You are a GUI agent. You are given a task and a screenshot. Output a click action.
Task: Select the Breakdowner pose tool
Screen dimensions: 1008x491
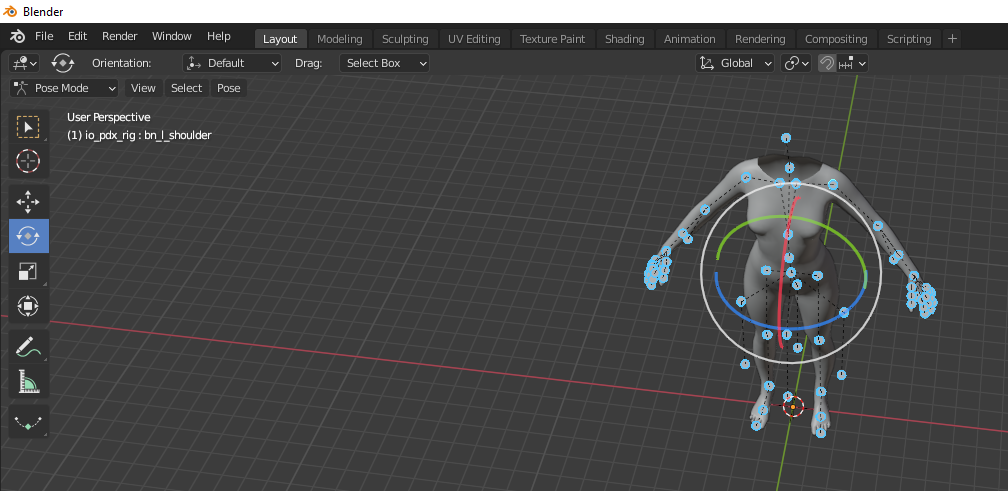(x=28, y=422)
